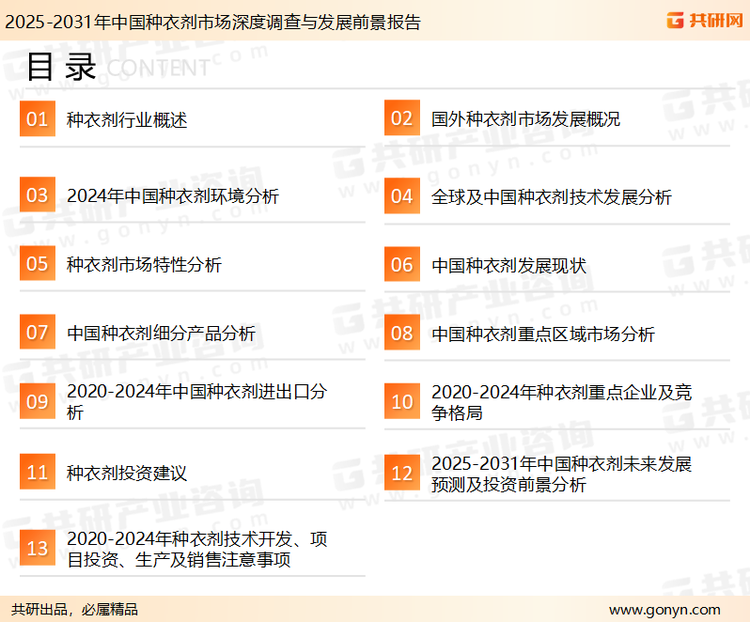Click the orange 05 chapter number box
This screenshot has width=750, height=622.
[x=37, y=263]
